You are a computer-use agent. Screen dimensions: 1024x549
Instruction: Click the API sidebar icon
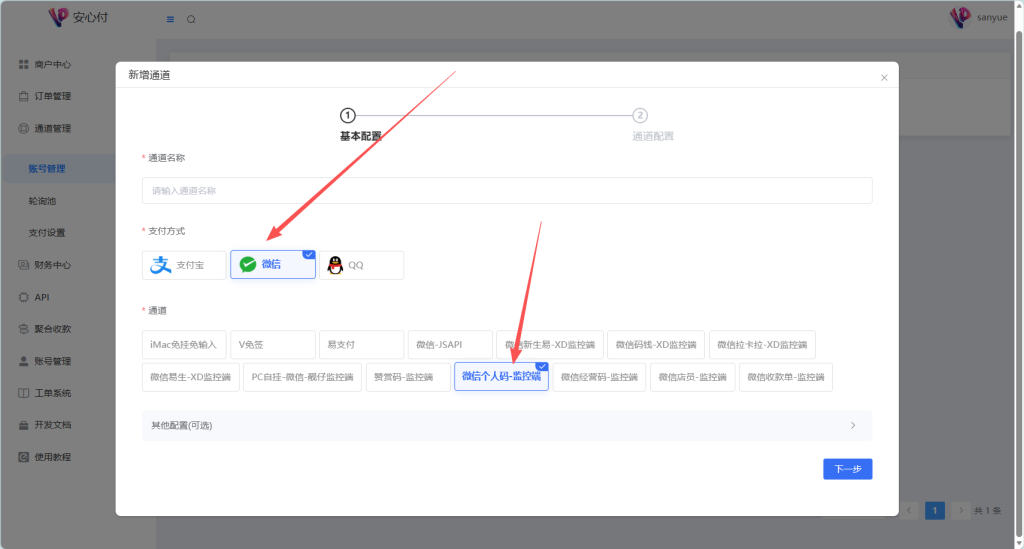(x=24, y=297)
